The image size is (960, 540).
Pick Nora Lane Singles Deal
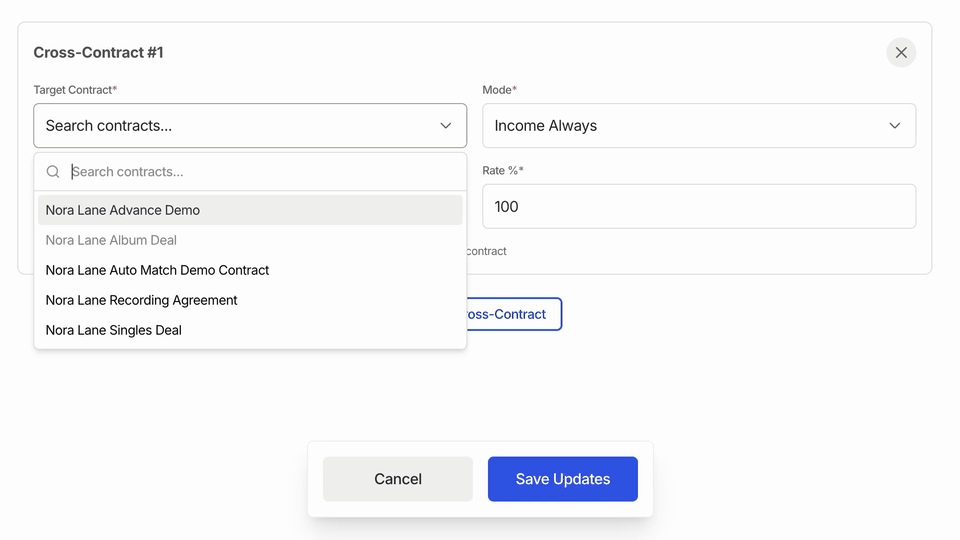coord(250,330)
